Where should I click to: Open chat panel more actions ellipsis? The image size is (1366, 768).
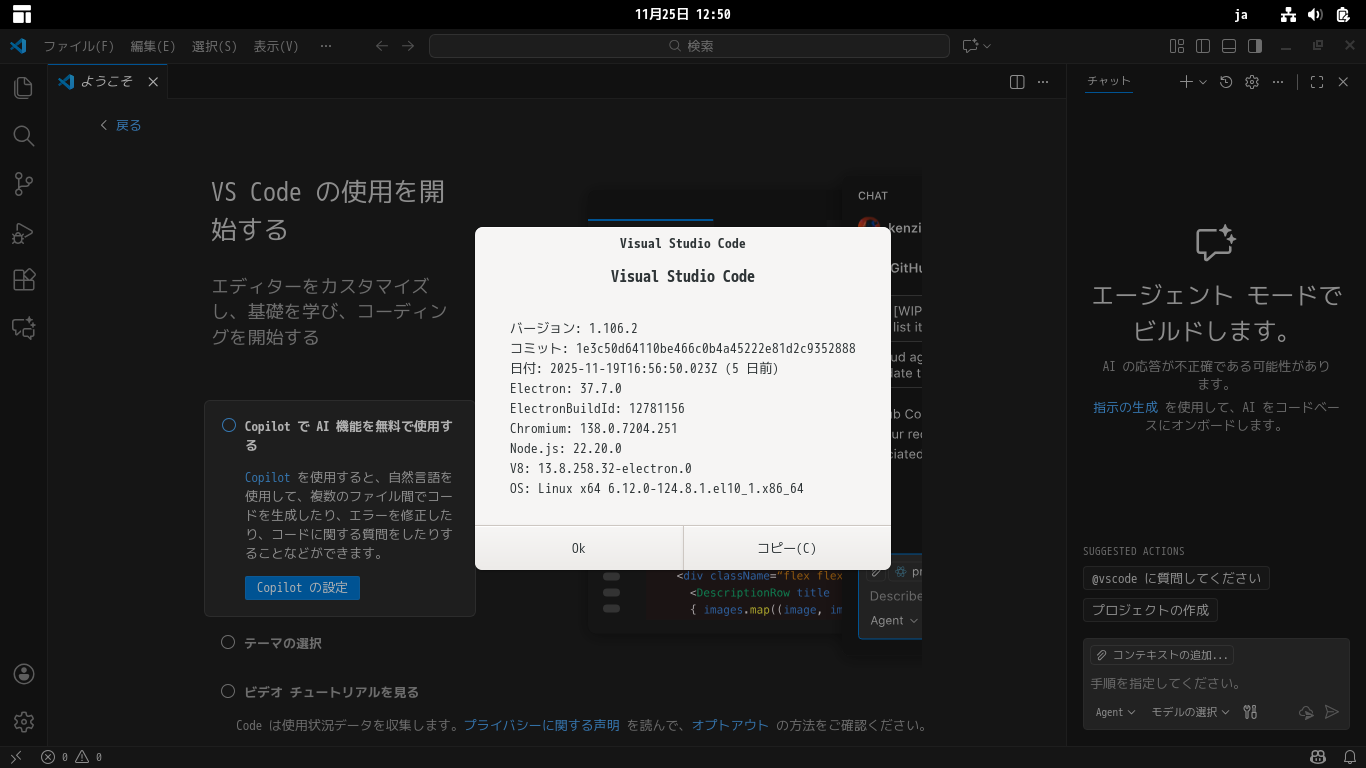(1278, 82)
